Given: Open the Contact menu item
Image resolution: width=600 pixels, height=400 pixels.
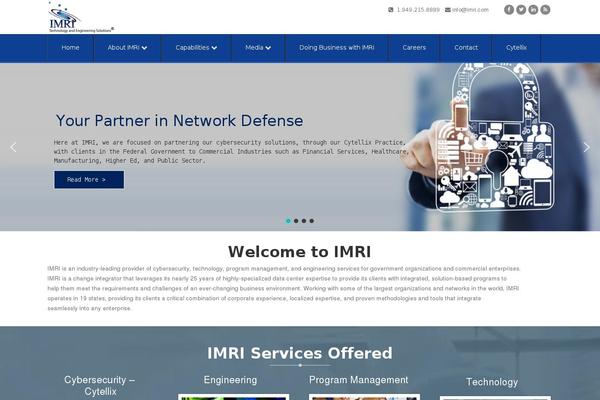Looking at the screenshot, I should [x=466, y=48].
